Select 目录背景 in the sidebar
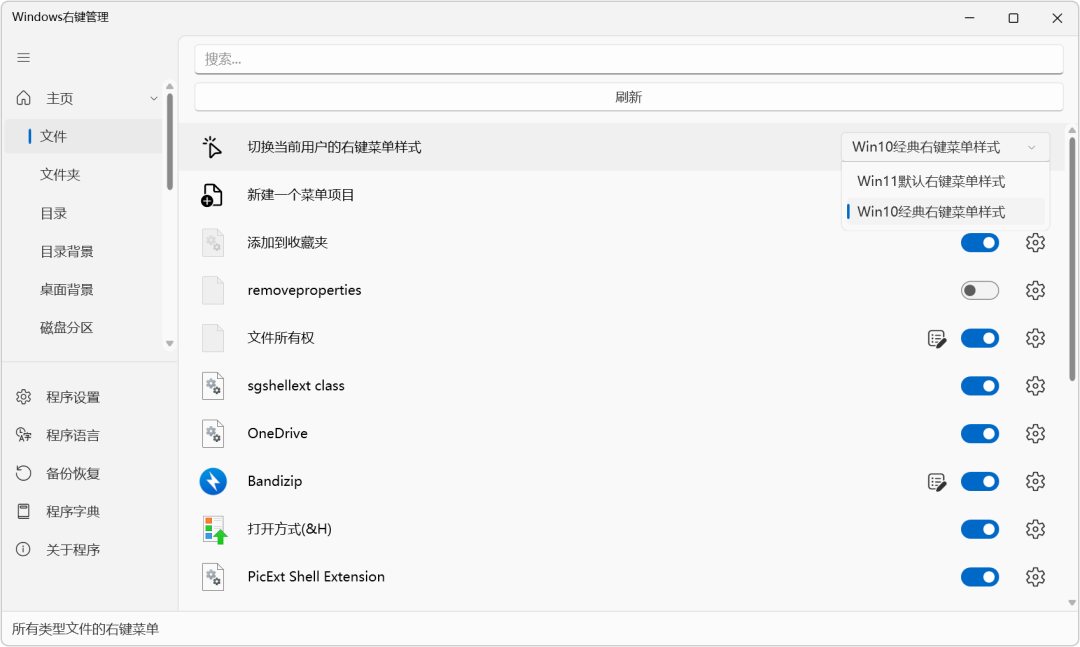Image resolution: width=1080 pixels, height=647 pixels. click(x=83, y=251)
